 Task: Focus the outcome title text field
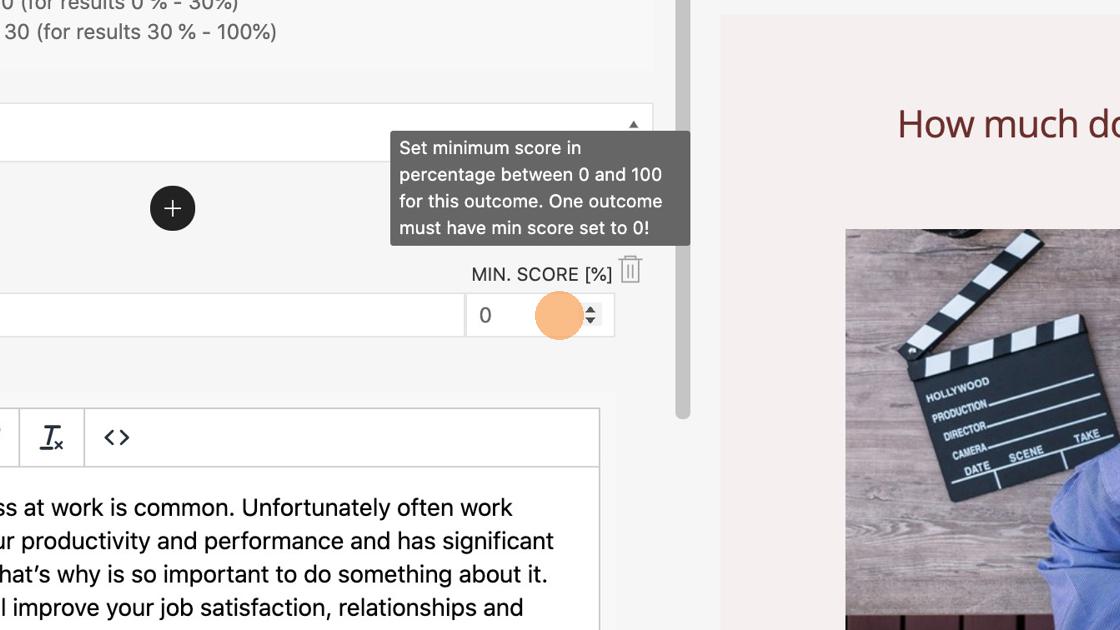tap(230, 315)
